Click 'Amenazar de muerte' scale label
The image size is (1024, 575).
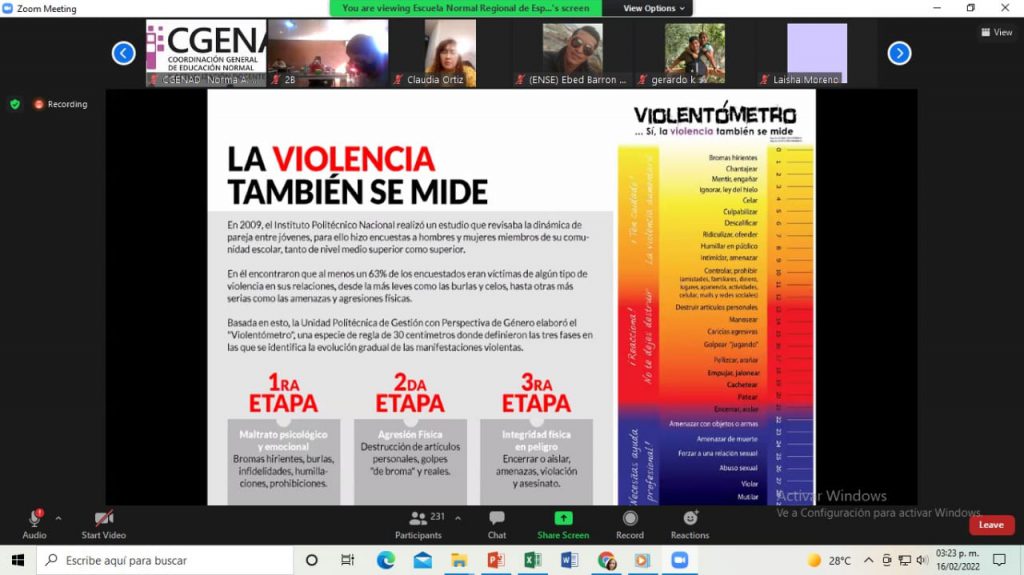(727, 439)
